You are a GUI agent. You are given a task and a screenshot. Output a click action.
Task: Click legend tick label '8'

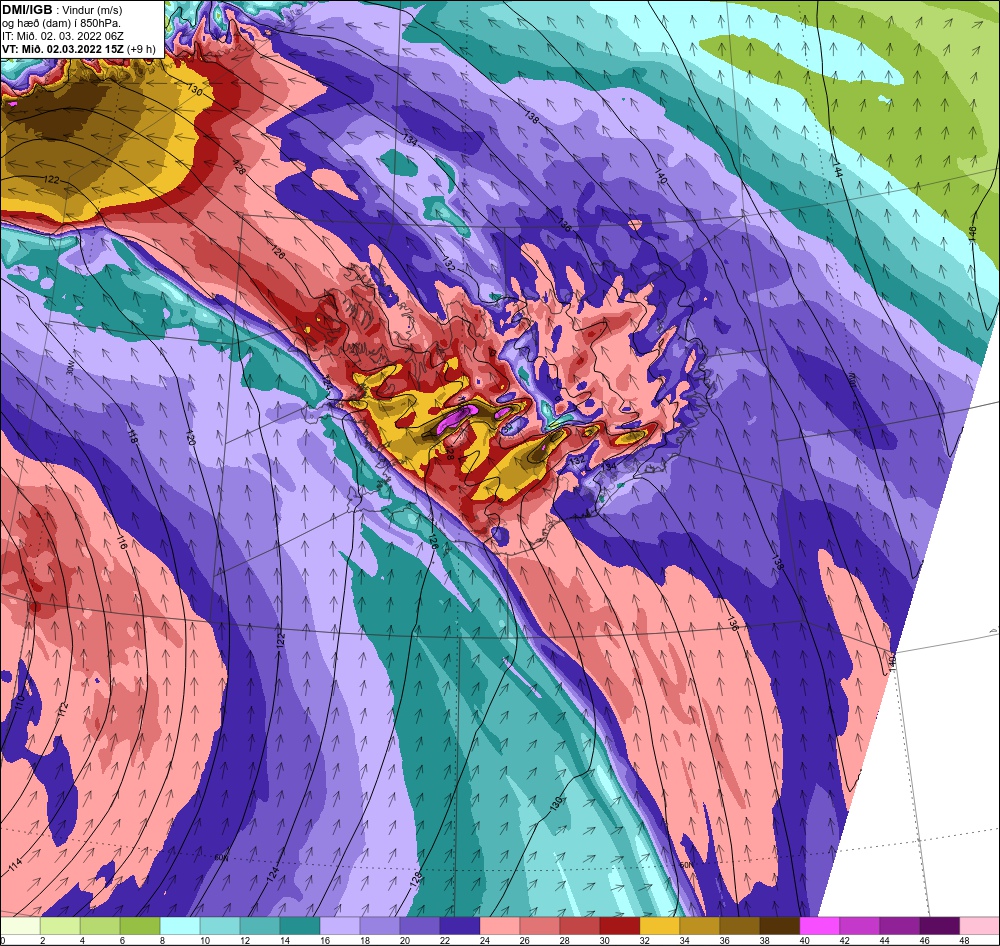163,940
